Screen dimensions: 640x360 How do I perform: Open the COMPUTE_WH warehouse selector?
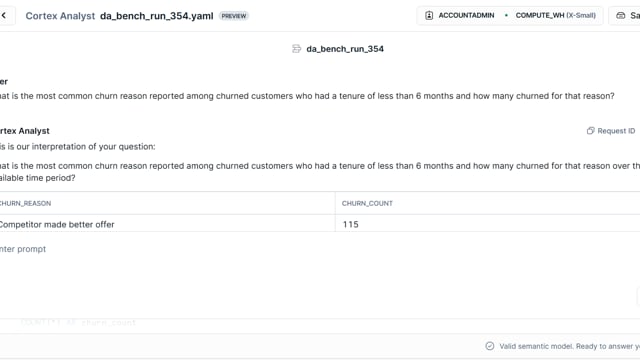tap(556, 16)
